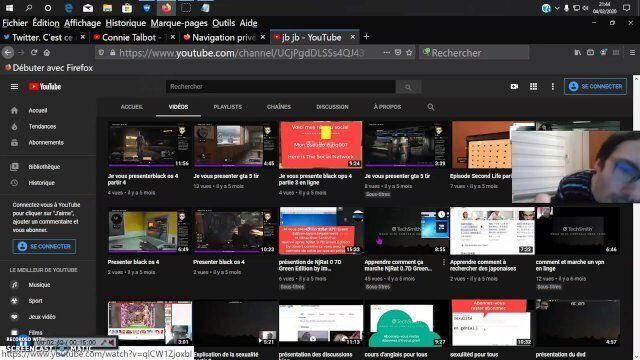Reload the page in Firefox

click(x=34, y=53)
